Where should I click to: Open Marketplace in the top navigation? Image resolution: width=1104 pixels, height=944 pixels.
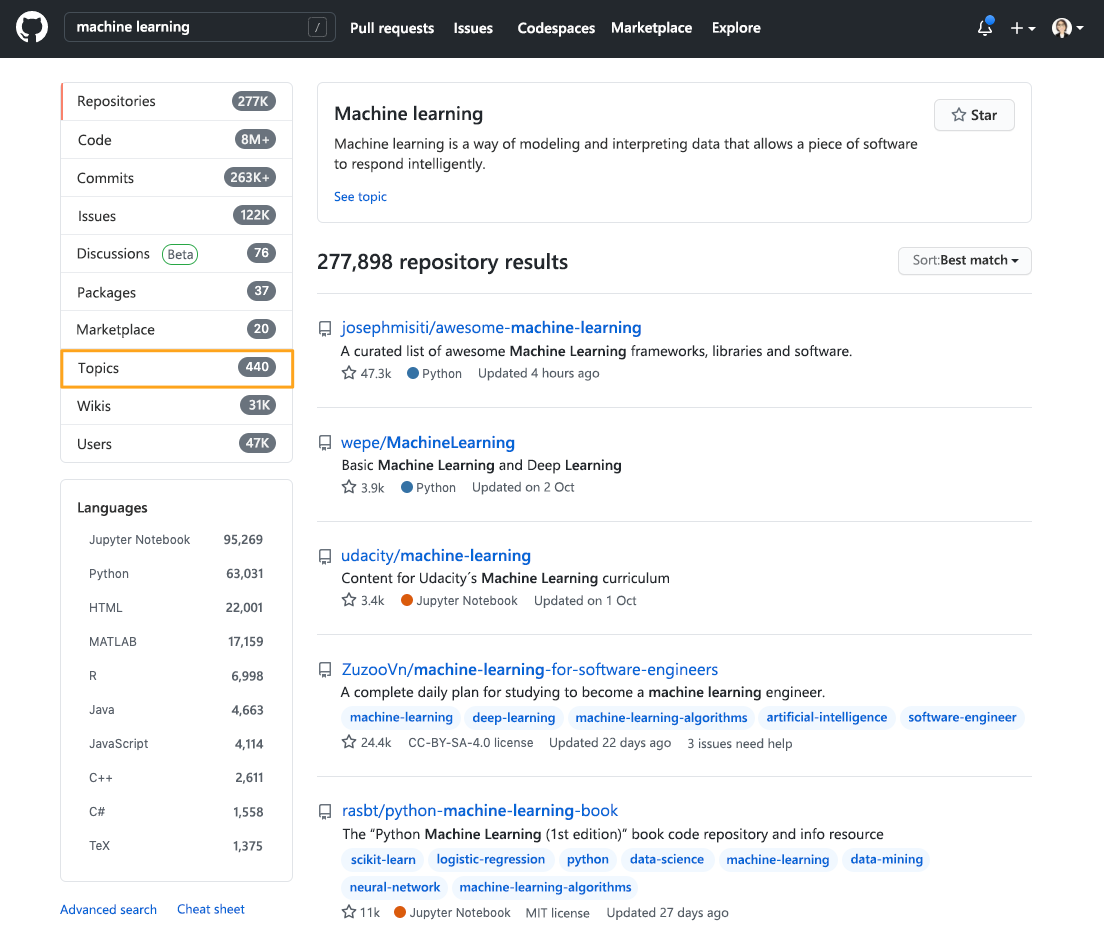pyautogui.click(x=651, y=28)
